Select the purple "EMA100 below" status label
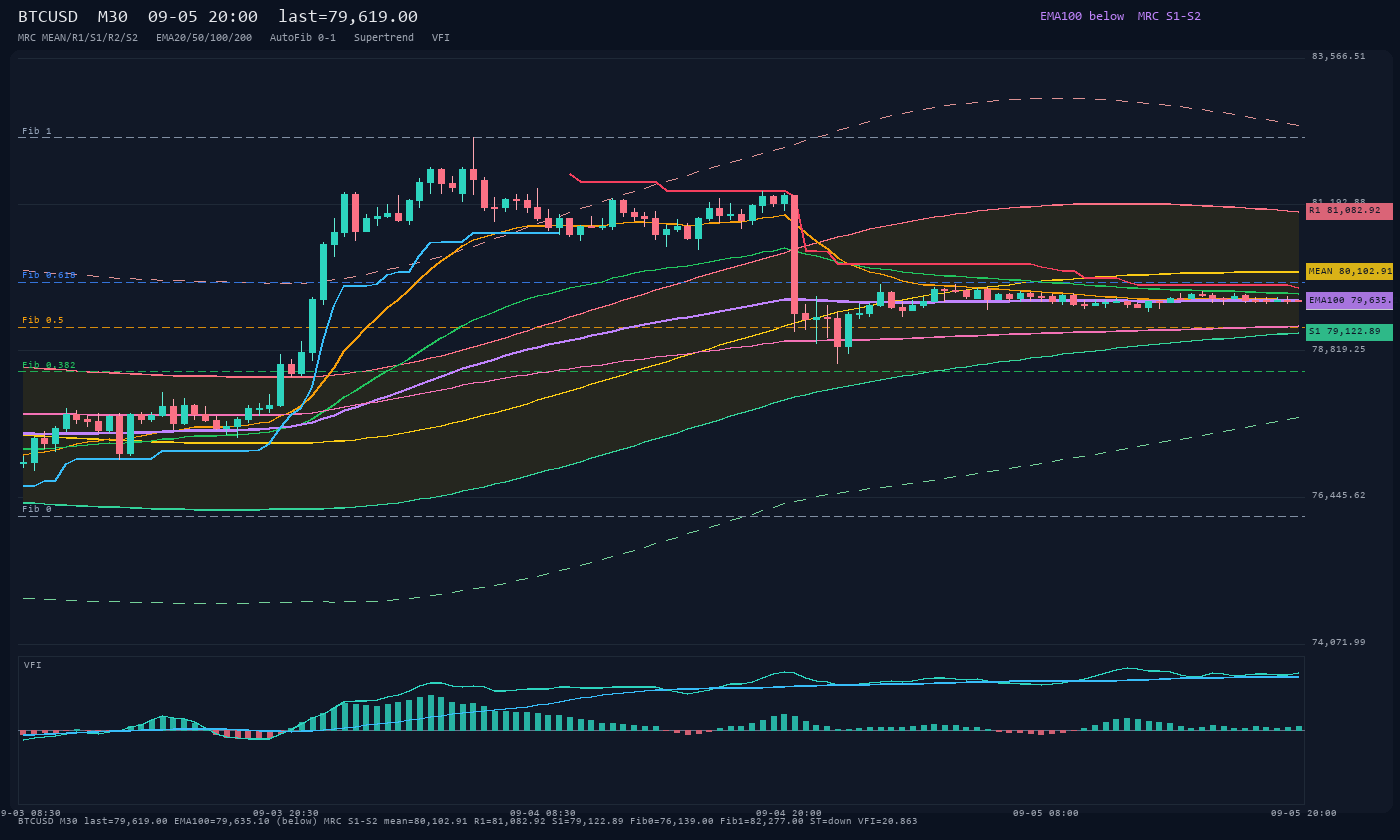This screenshot has width=1400, height=840. pos(1082,16)
